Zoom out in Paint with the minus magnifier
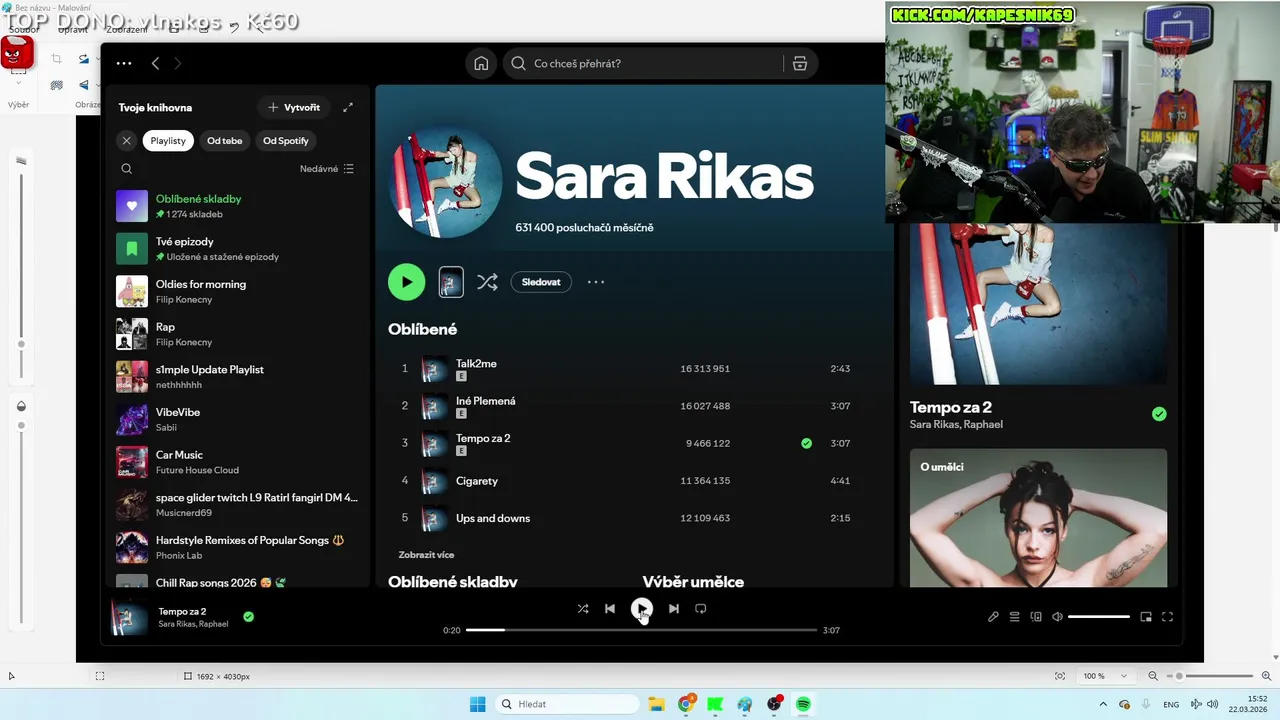This screenshot has height=720, width=1280. [x=1153, y=676]
